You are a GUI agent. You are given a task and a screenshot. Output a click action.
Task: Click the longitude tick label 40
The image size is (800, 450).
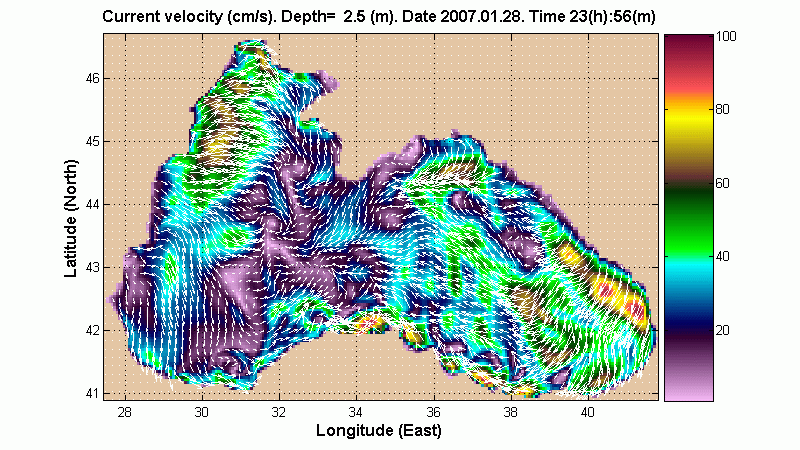click(x=588, y=412)
